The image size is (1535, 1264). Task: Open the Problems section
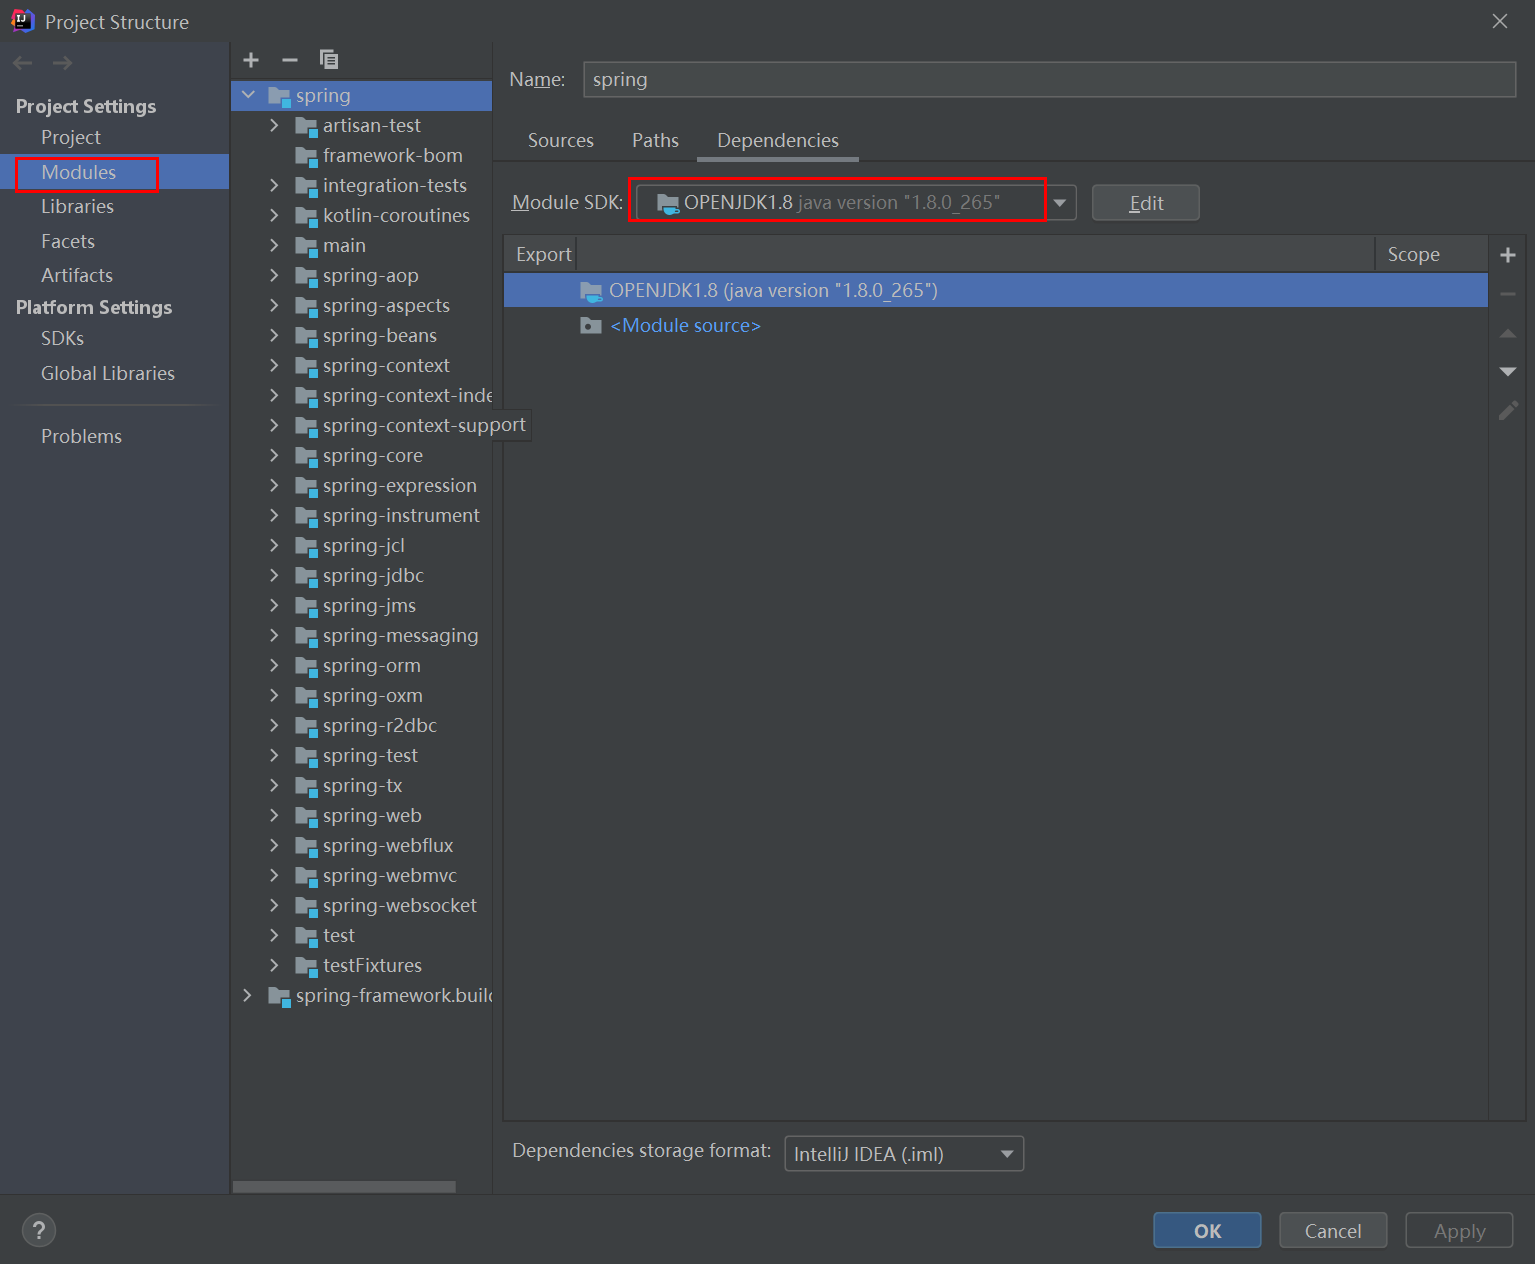(x=81, y=436)
